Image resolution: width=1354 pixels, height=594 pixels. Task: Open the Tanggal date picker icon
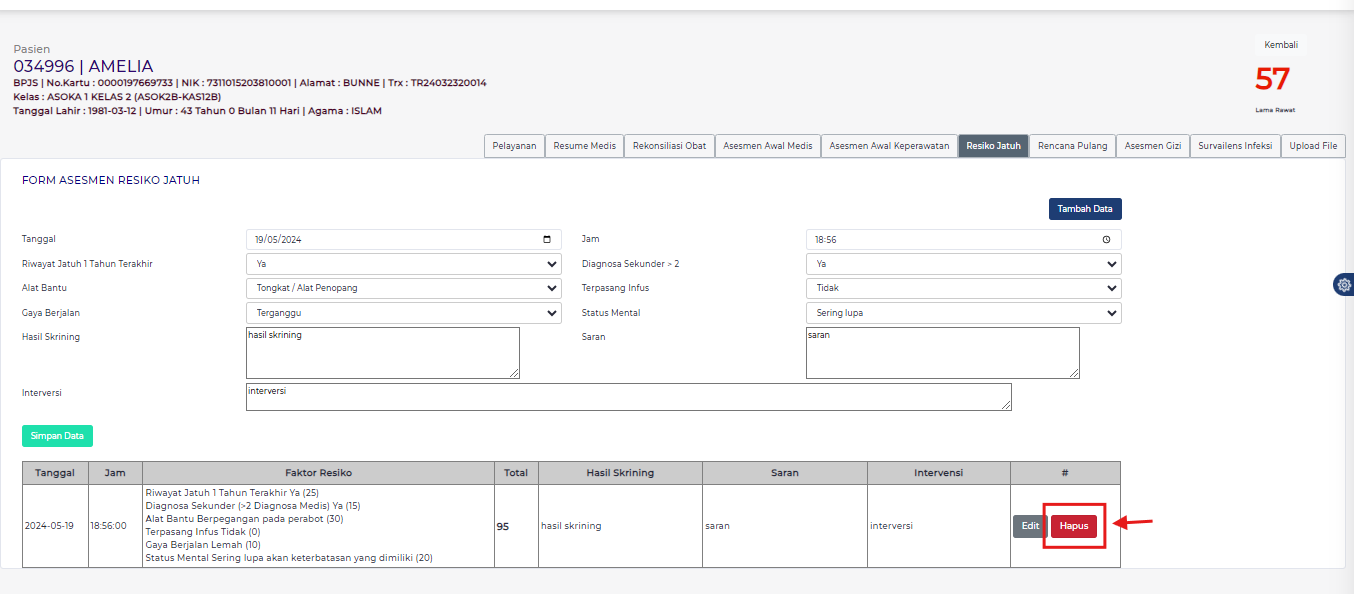coord(546,239)
